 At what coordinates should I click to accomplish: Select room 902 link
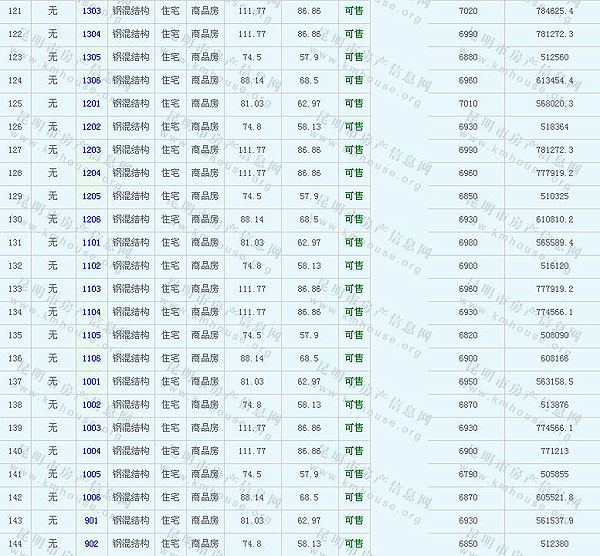point(91,544)
